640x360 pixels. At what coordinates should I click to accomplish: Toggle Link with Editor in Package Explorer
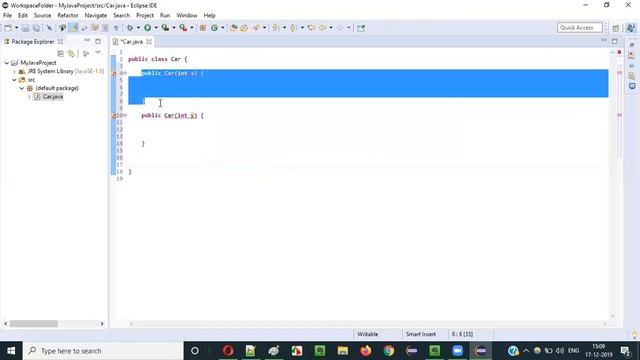pyautogui.click(x=71, y=53)
